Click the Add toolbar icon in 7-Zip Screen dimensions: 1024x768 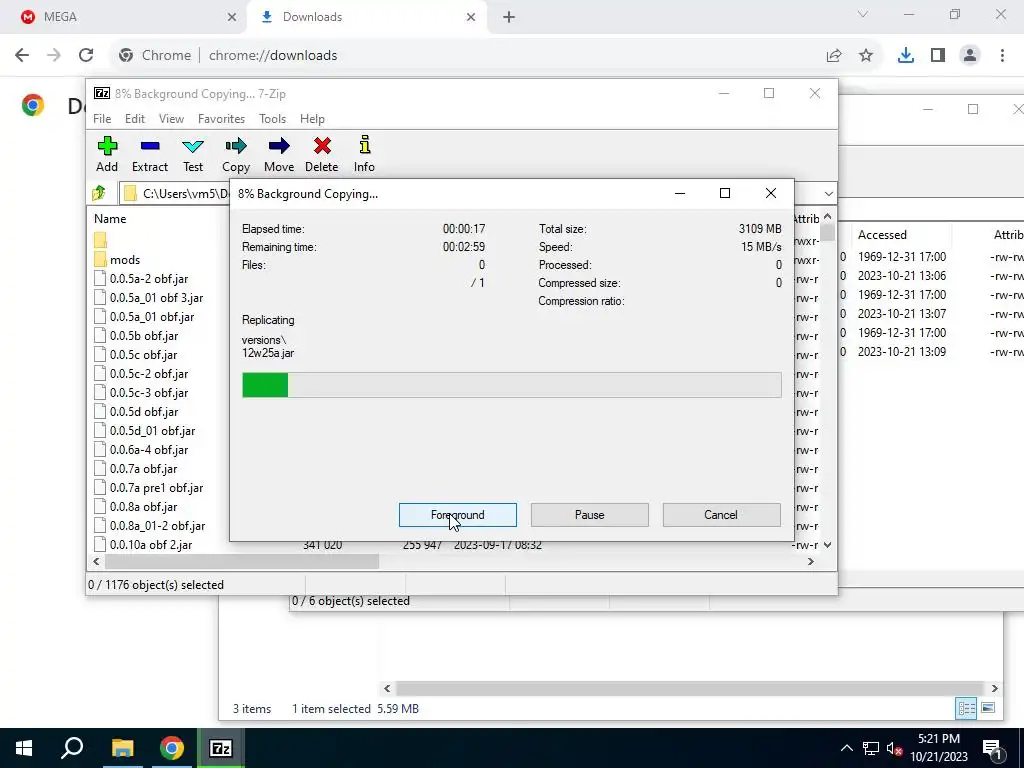coord(107,154)
